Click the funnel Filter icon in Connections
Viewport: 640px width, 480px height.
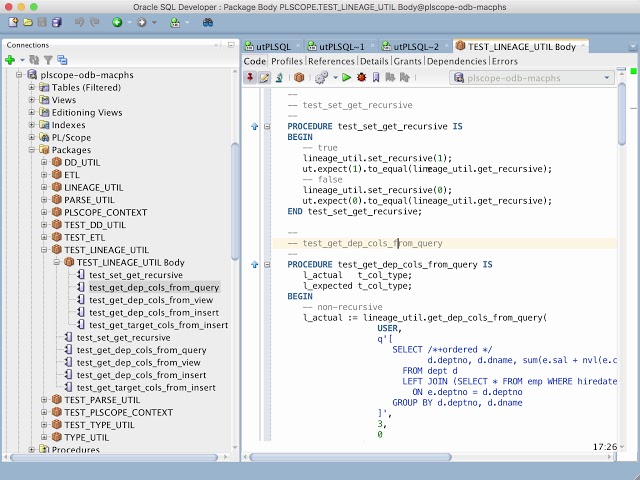(x=48, y=60)
